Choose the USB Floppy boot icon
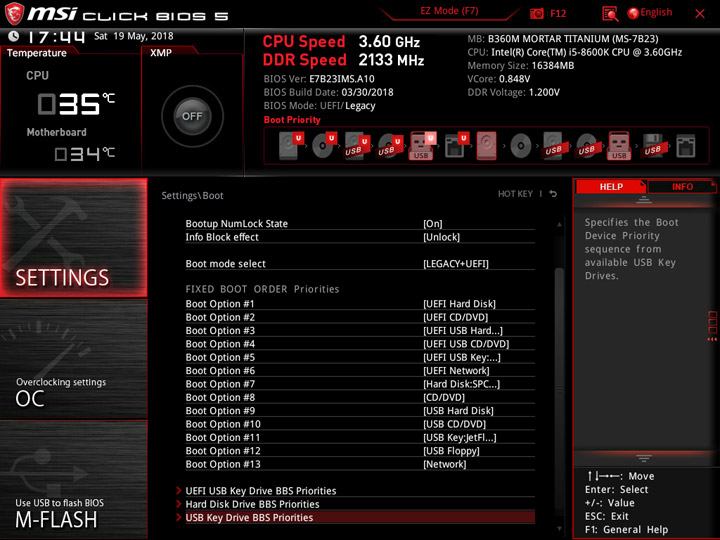Viewport: 720px width, 540px height. pos(652,146)
